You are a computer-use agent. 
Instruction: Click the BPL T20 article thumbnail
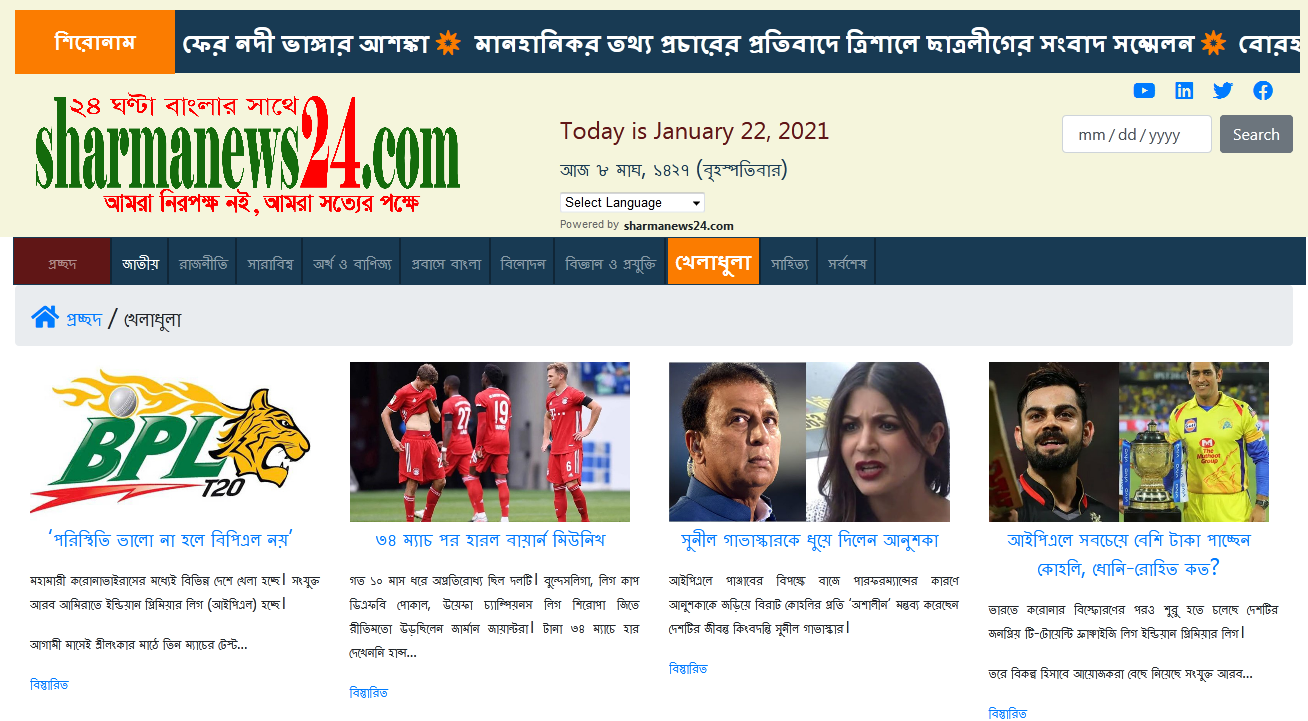[170, 442]
